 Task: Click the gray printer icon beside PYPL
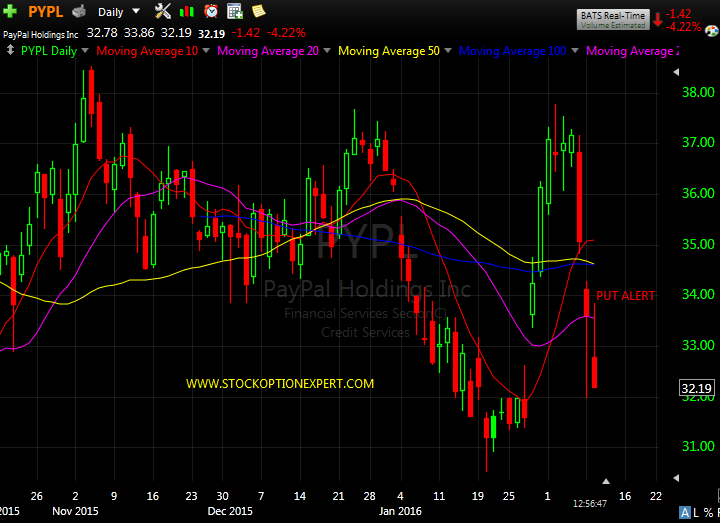tap(79, 11)
